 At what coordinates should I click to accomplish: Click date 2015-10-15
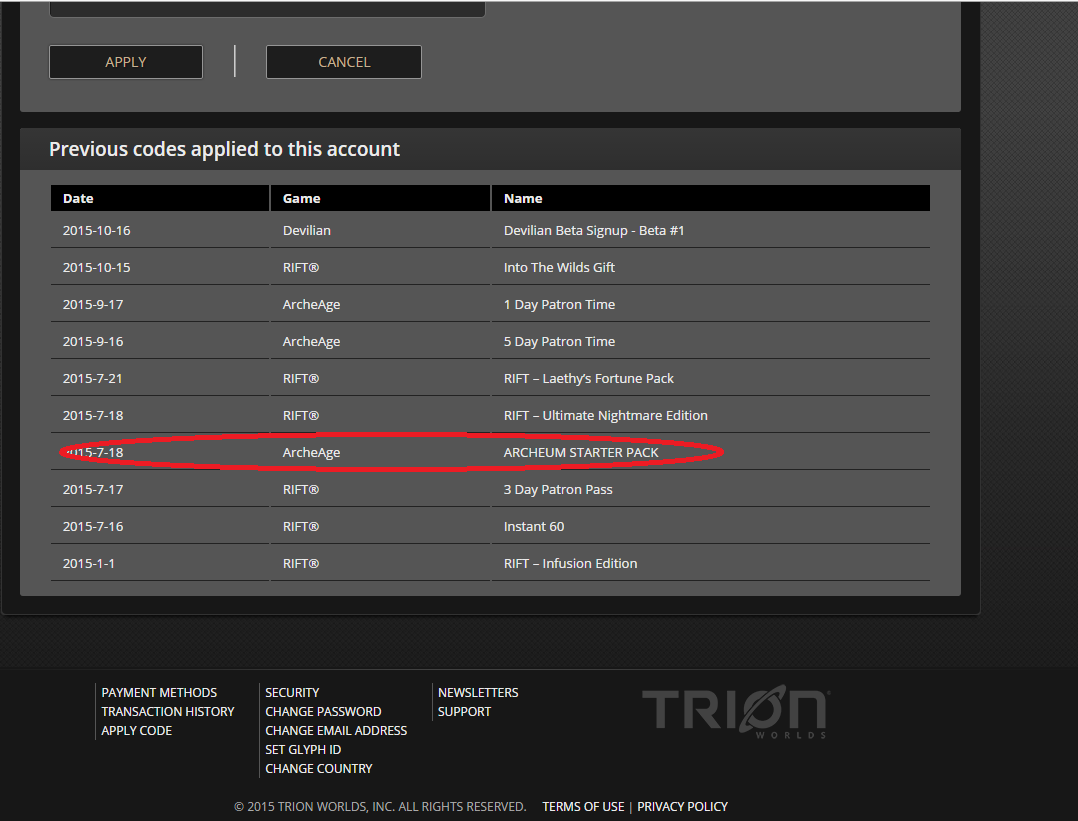(96, 267)
